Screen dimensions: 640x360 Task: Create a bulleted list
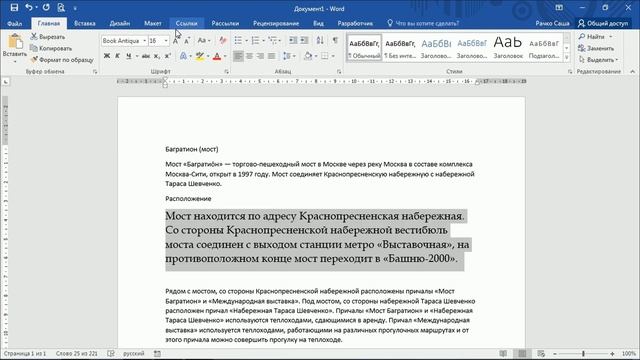point(238,40)
